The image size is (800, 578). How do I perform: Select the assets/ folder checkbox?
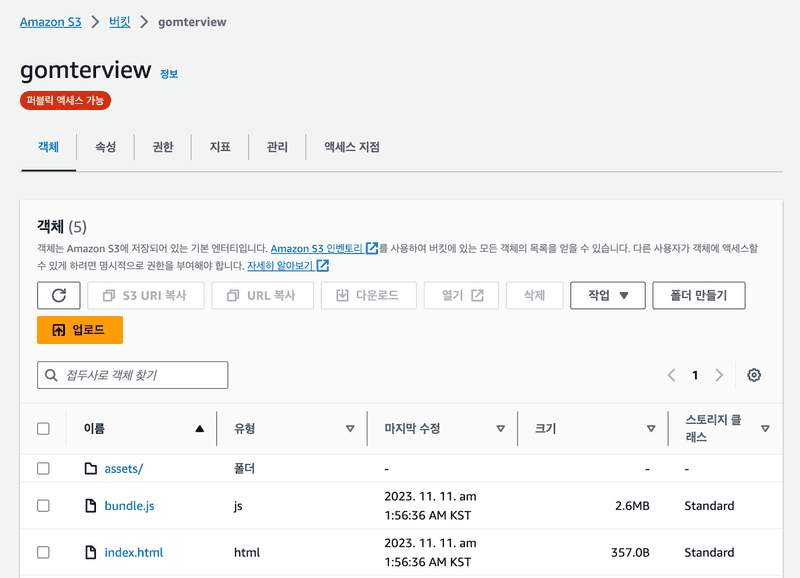coord(43,468)
